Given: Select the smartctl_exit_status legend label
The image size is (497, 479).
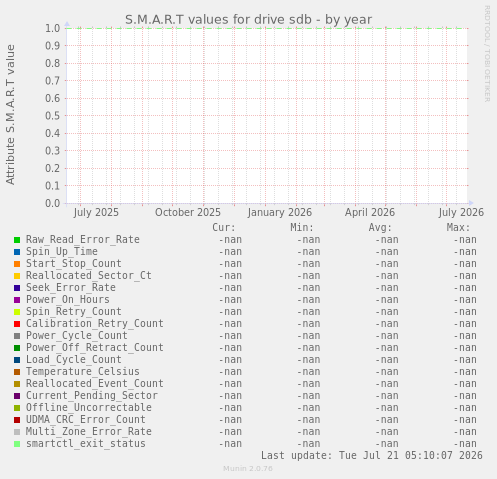Looking at the screenshot, I should pos(86,443).
